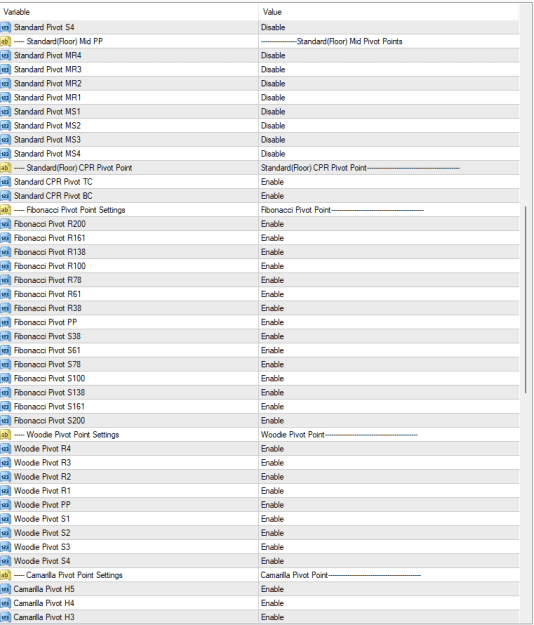Image resolution: width=534 pixels, height=625 pixels.
Task: Click the 'Standard(Floor) CPR Pivot Point' separator value
Action: tap(360, 168)
